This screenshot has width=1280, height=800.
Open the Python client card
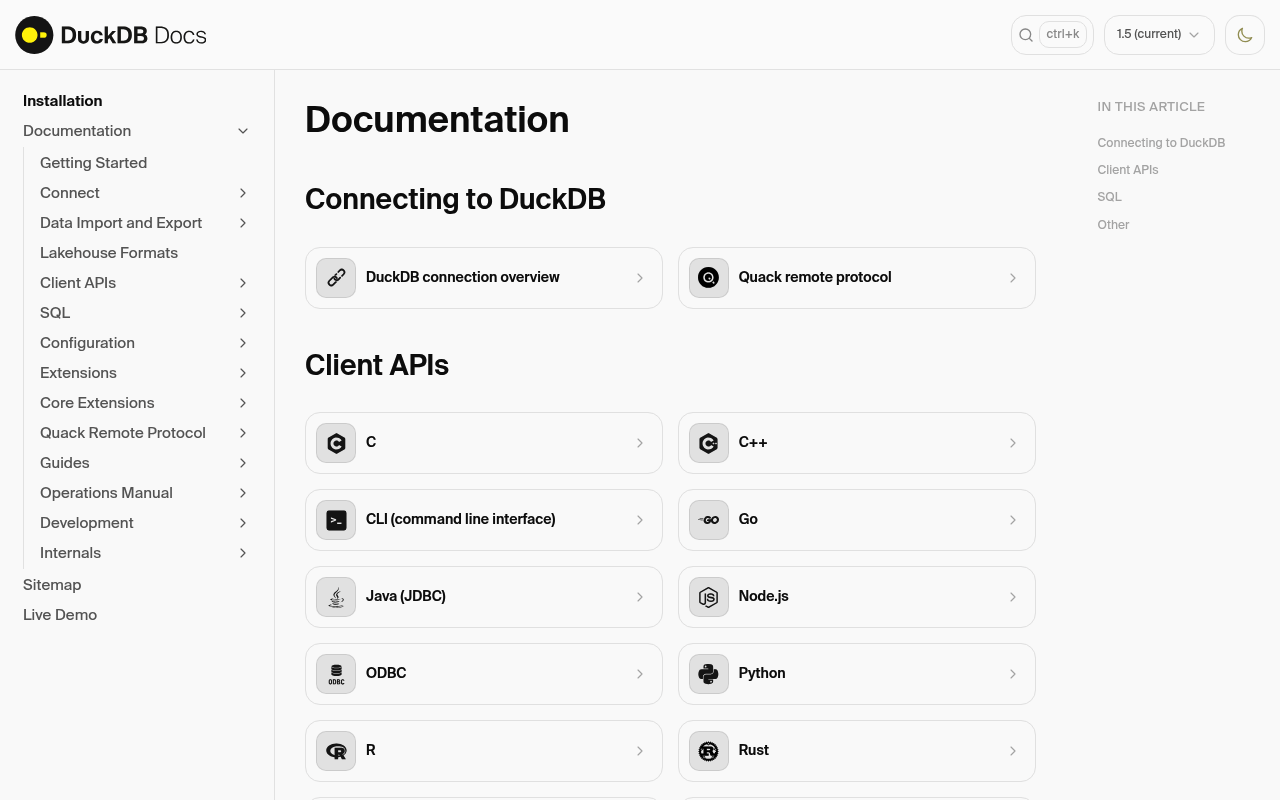pyautogui.click(x=857, y=674)
